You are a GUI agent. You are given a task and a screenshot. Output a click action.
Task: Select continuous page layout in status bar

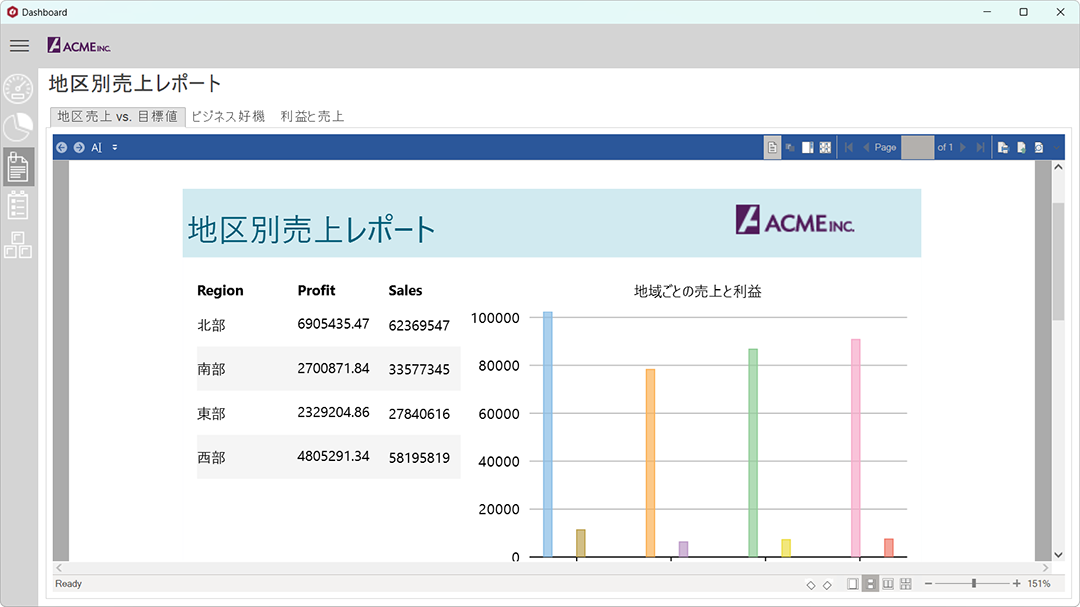tap(870, 584)
